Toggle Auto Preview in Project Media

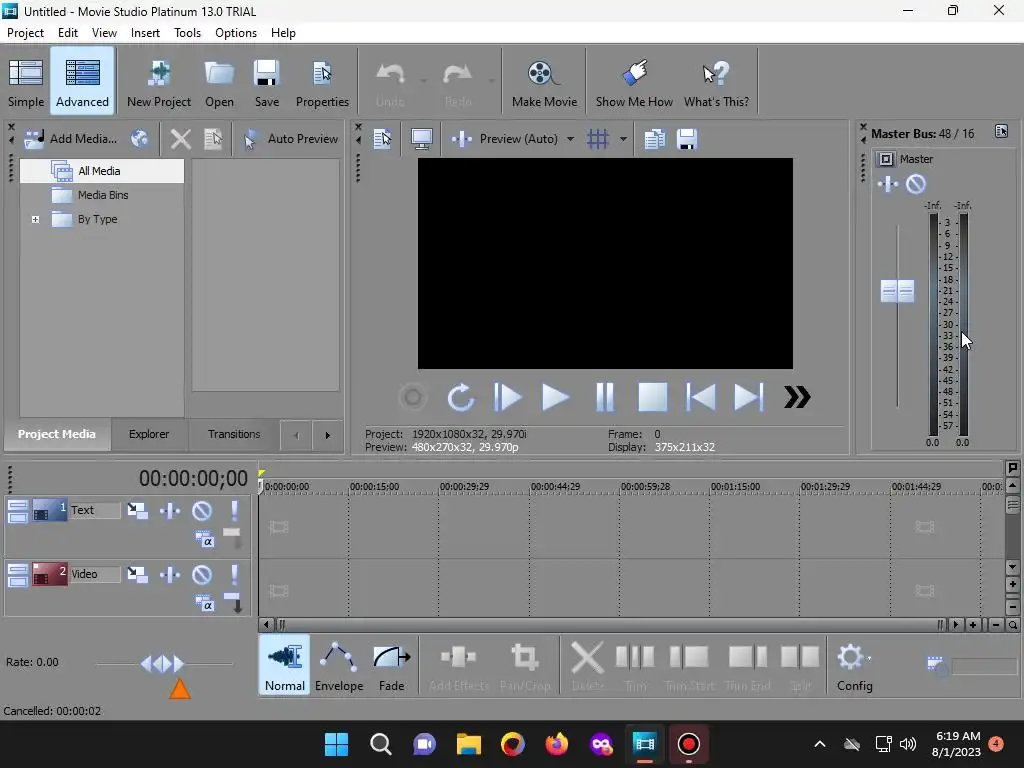[x=291, y=138]
